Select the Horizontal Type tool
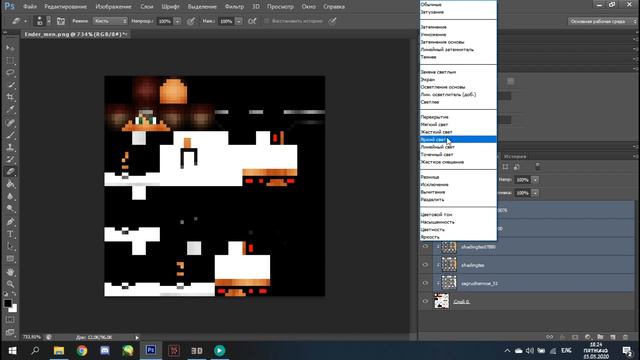 (x=10, y=234)
